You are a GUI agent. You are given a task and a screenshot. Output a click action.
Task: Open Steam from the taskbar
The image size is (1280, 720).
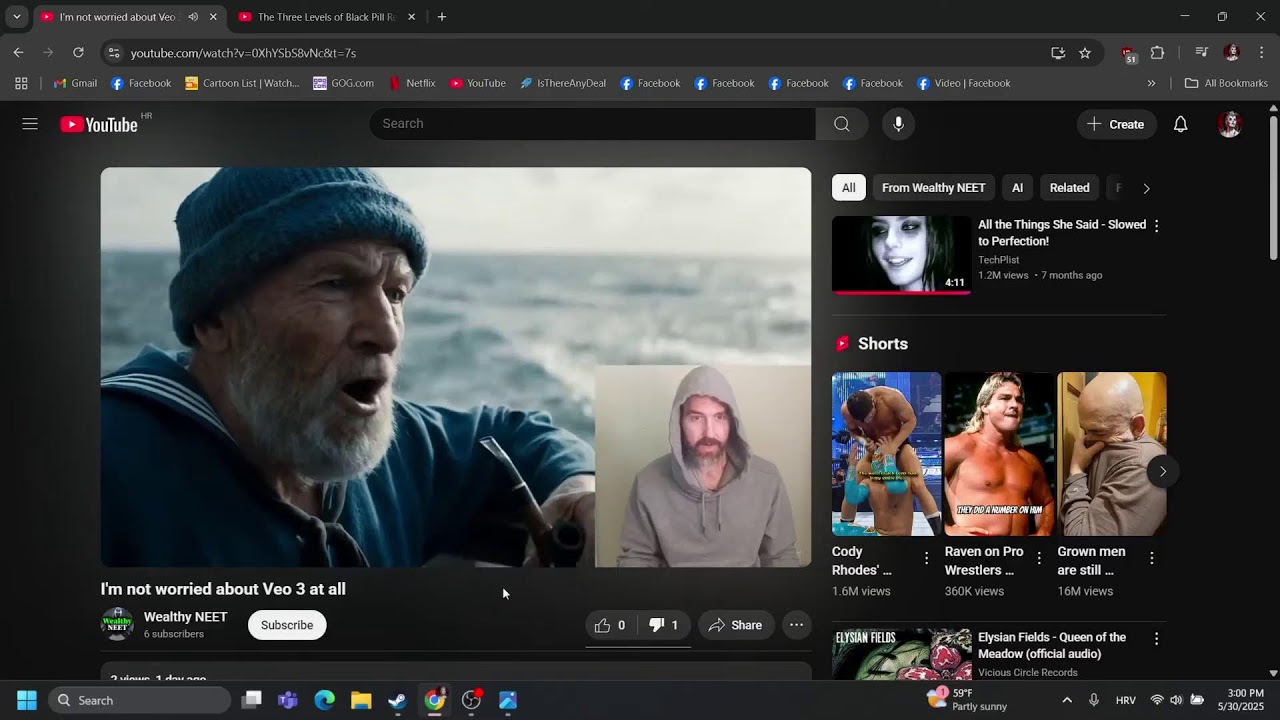(x=397, y=700)
